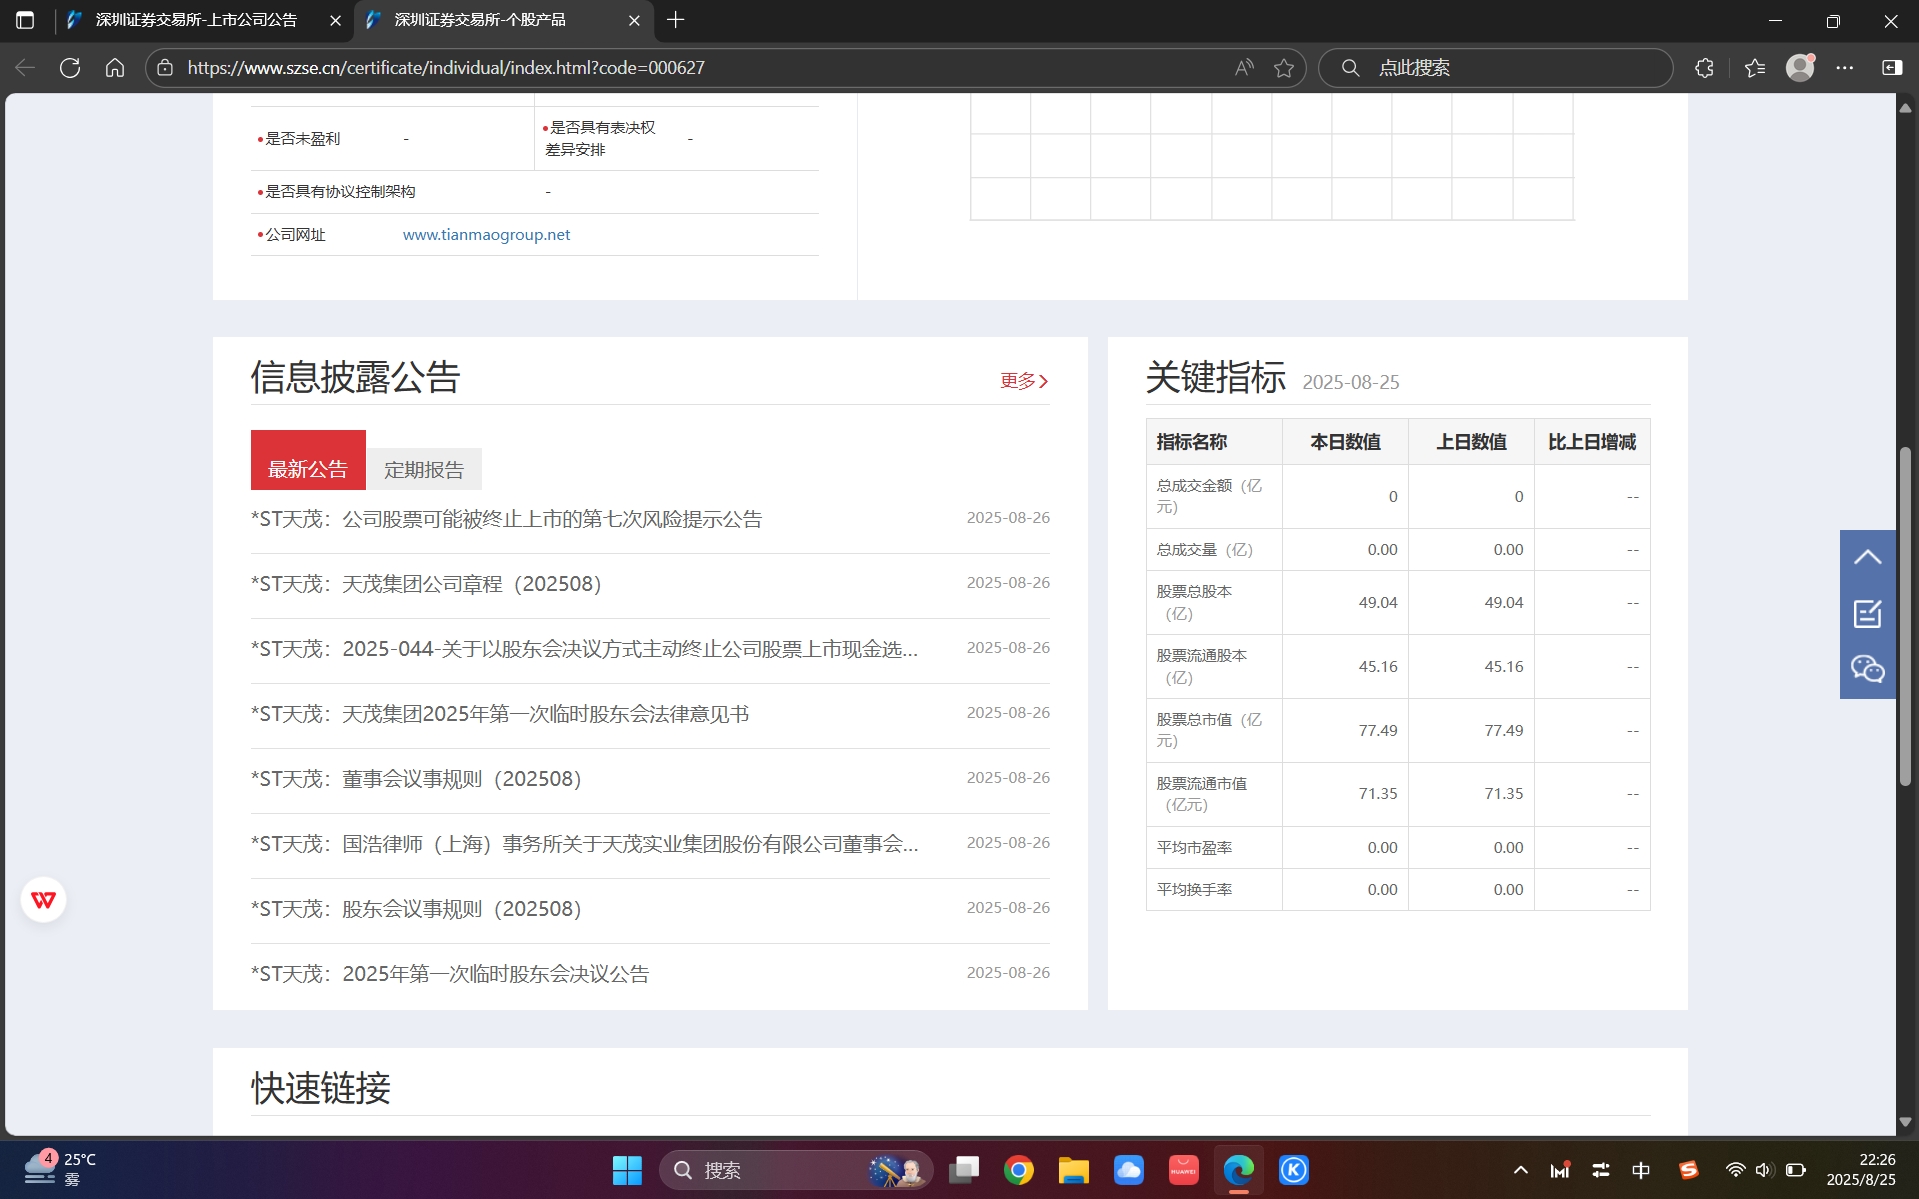
Task: Close the 上市公司公告 tab
Action: [335, 20]
